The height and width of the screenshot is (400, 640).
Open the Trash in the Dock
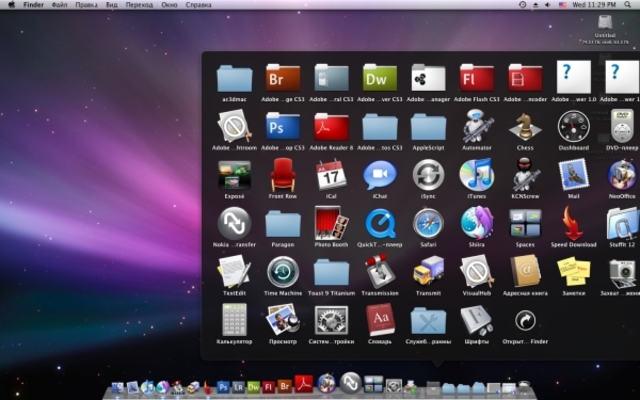[524, 387]
